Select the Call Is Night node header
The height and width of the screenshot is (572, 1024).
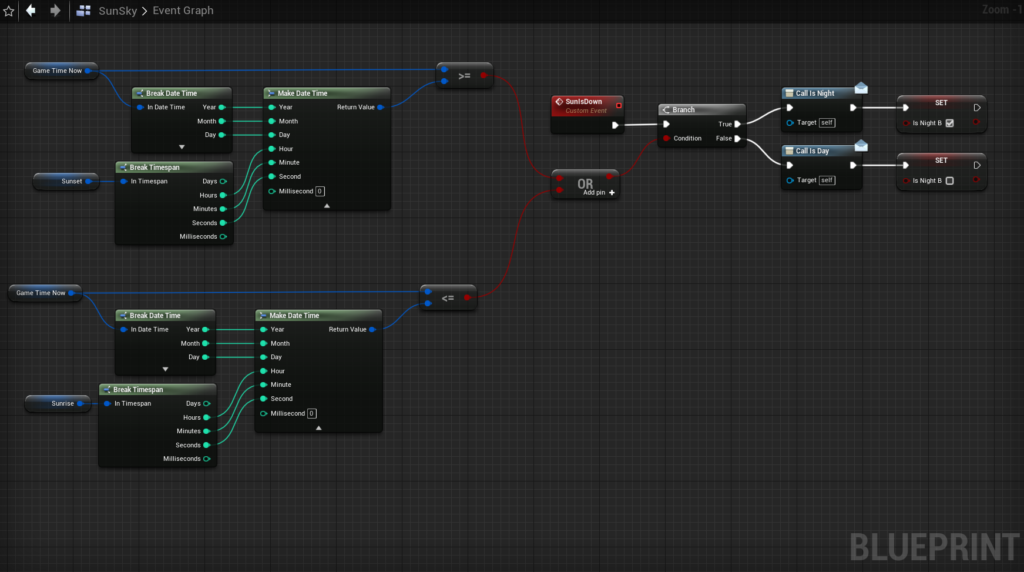click(x=820, y=93)
